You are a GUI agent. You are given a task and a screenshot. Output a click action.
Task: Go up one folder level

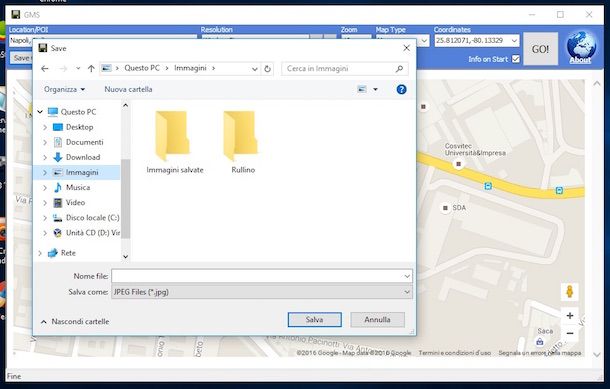[x=91, y=69]
